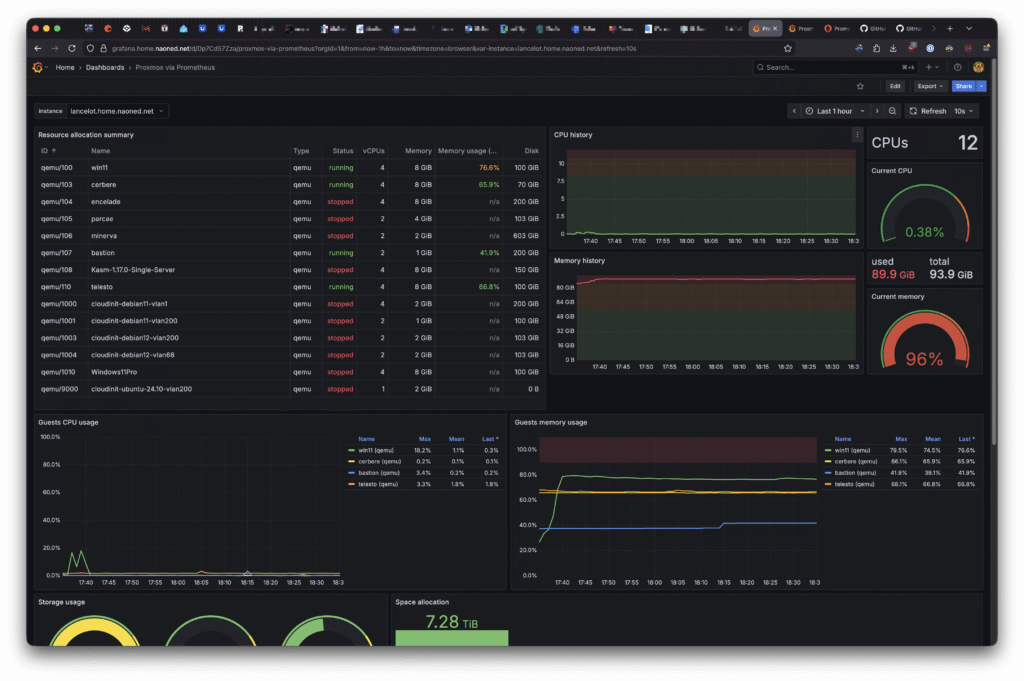
Task: Go to Dashboards in the breadcrumb
Action: pos(105,67)
